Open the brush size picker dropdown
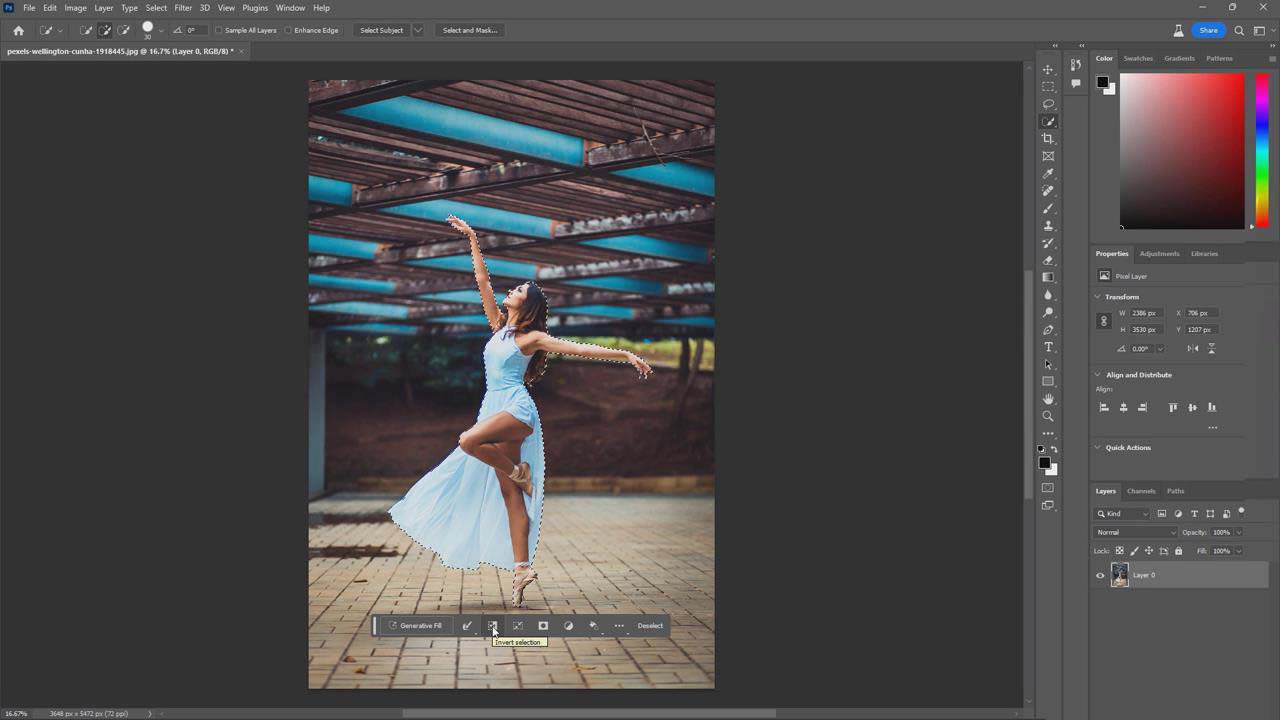The image size is (1280, 720). coord(160,30)
